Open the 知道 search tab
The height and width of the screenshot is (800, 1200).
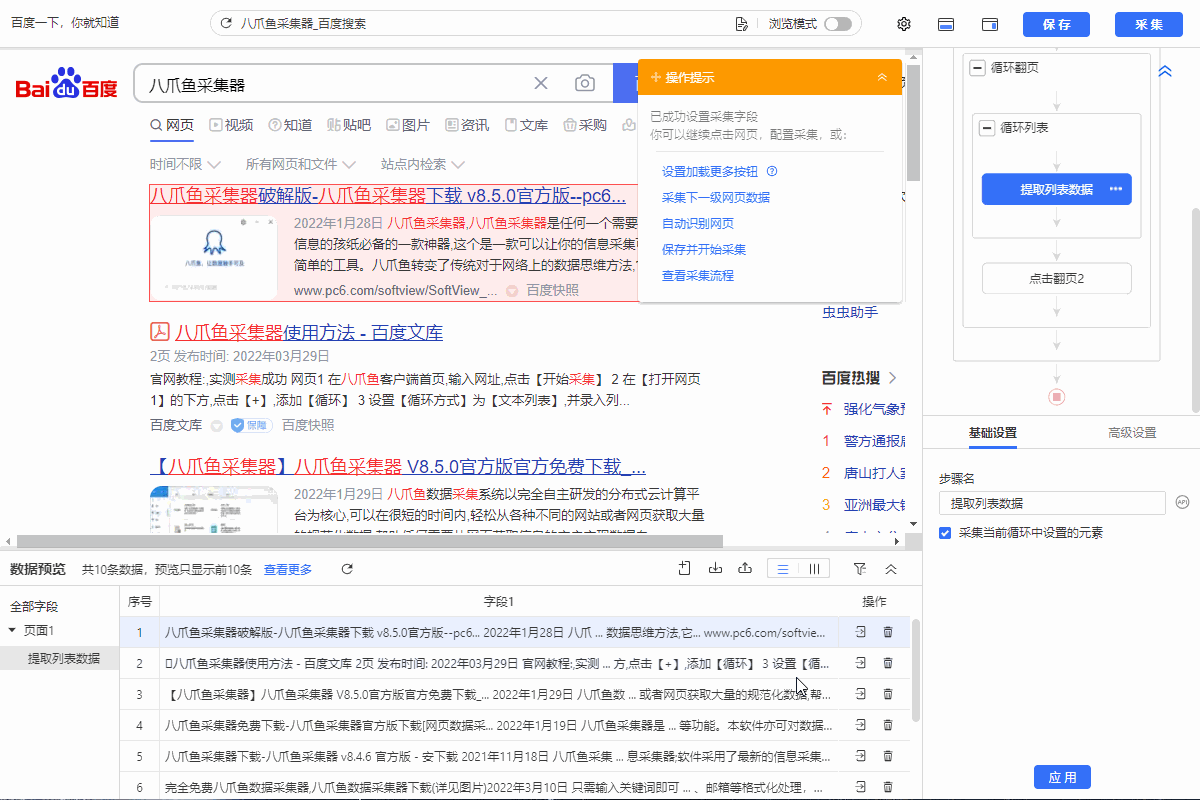290,125
